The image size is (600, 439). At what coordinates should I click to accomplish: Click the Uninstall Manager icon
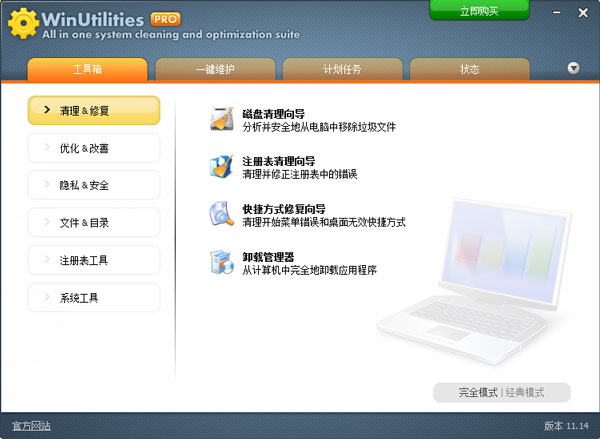221,261
